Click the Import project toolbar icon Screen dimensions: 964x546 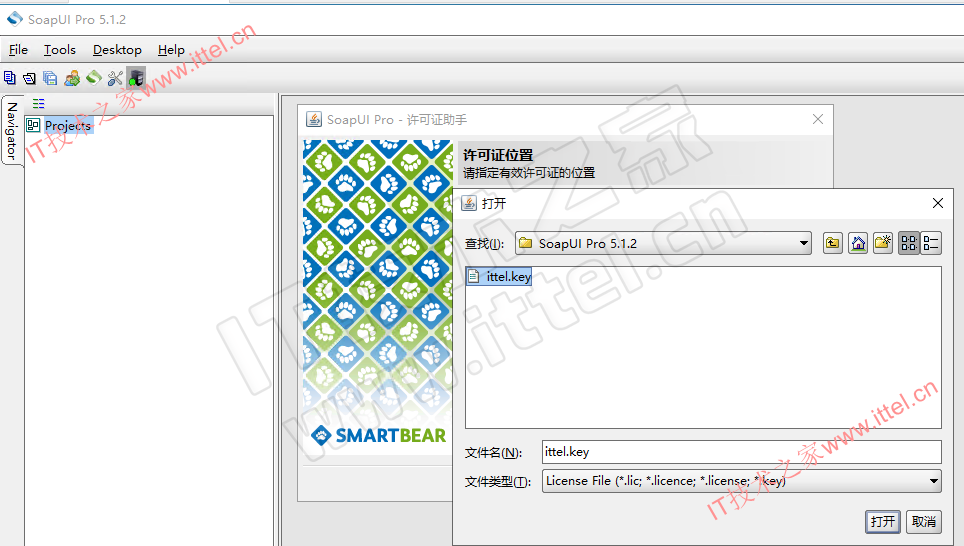pyautogui.click(x=30, y=78)
